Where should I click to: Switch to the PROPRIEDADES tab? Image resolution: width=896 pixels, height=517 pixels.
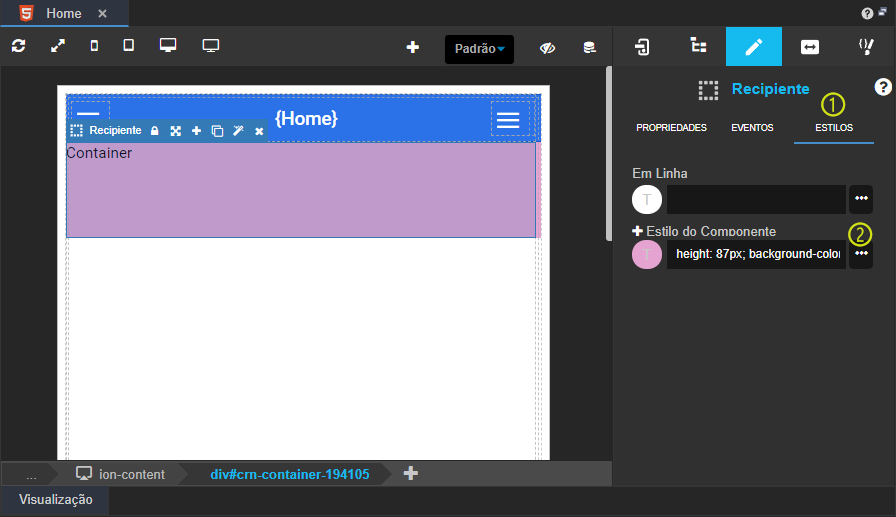(x=671, y=128)
